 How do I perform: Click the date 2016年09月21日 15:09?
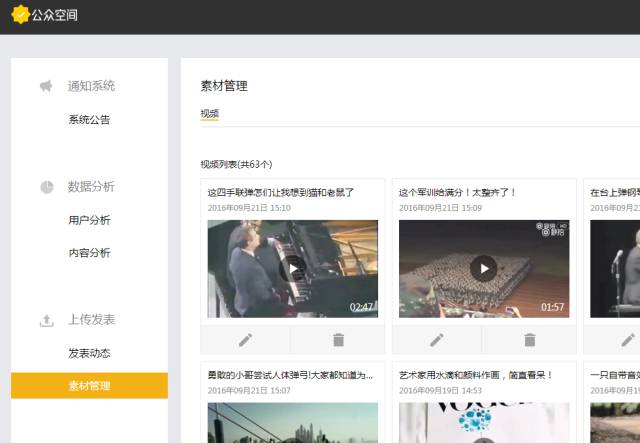(x=440, y=208)
